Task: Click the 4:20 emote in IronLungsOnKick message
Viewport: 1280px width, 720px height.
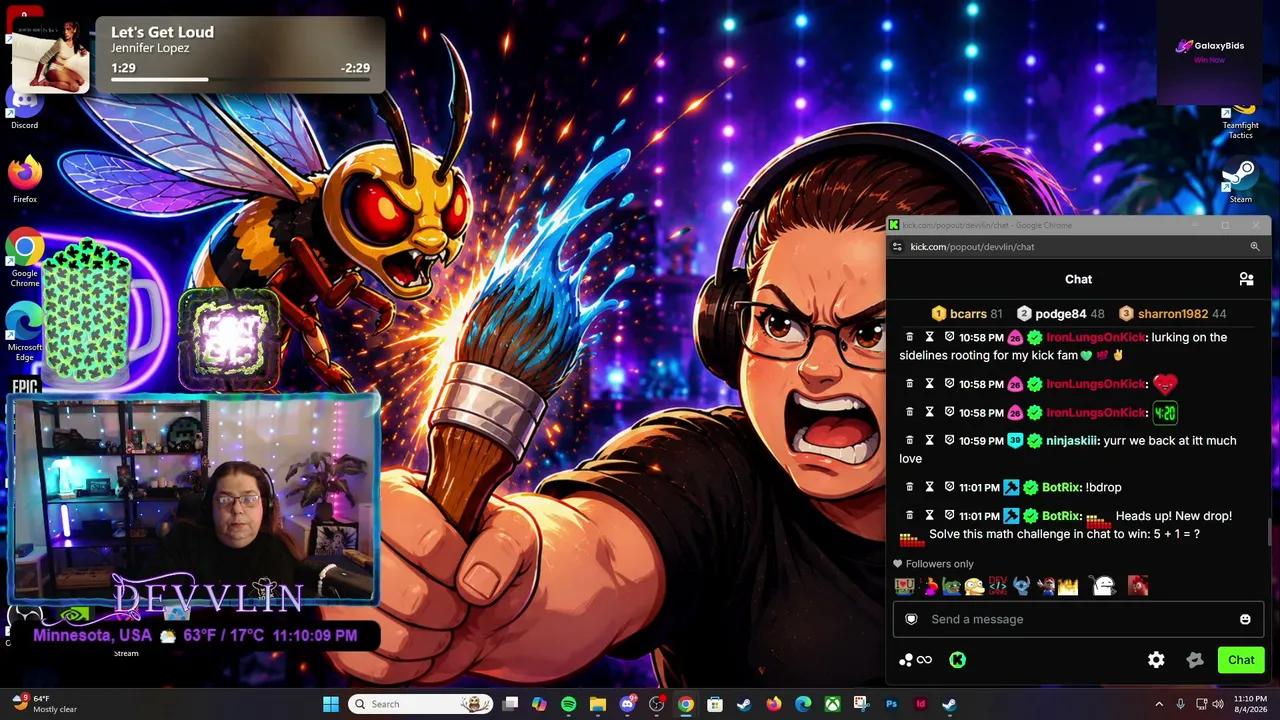Action: (1165, 412)
